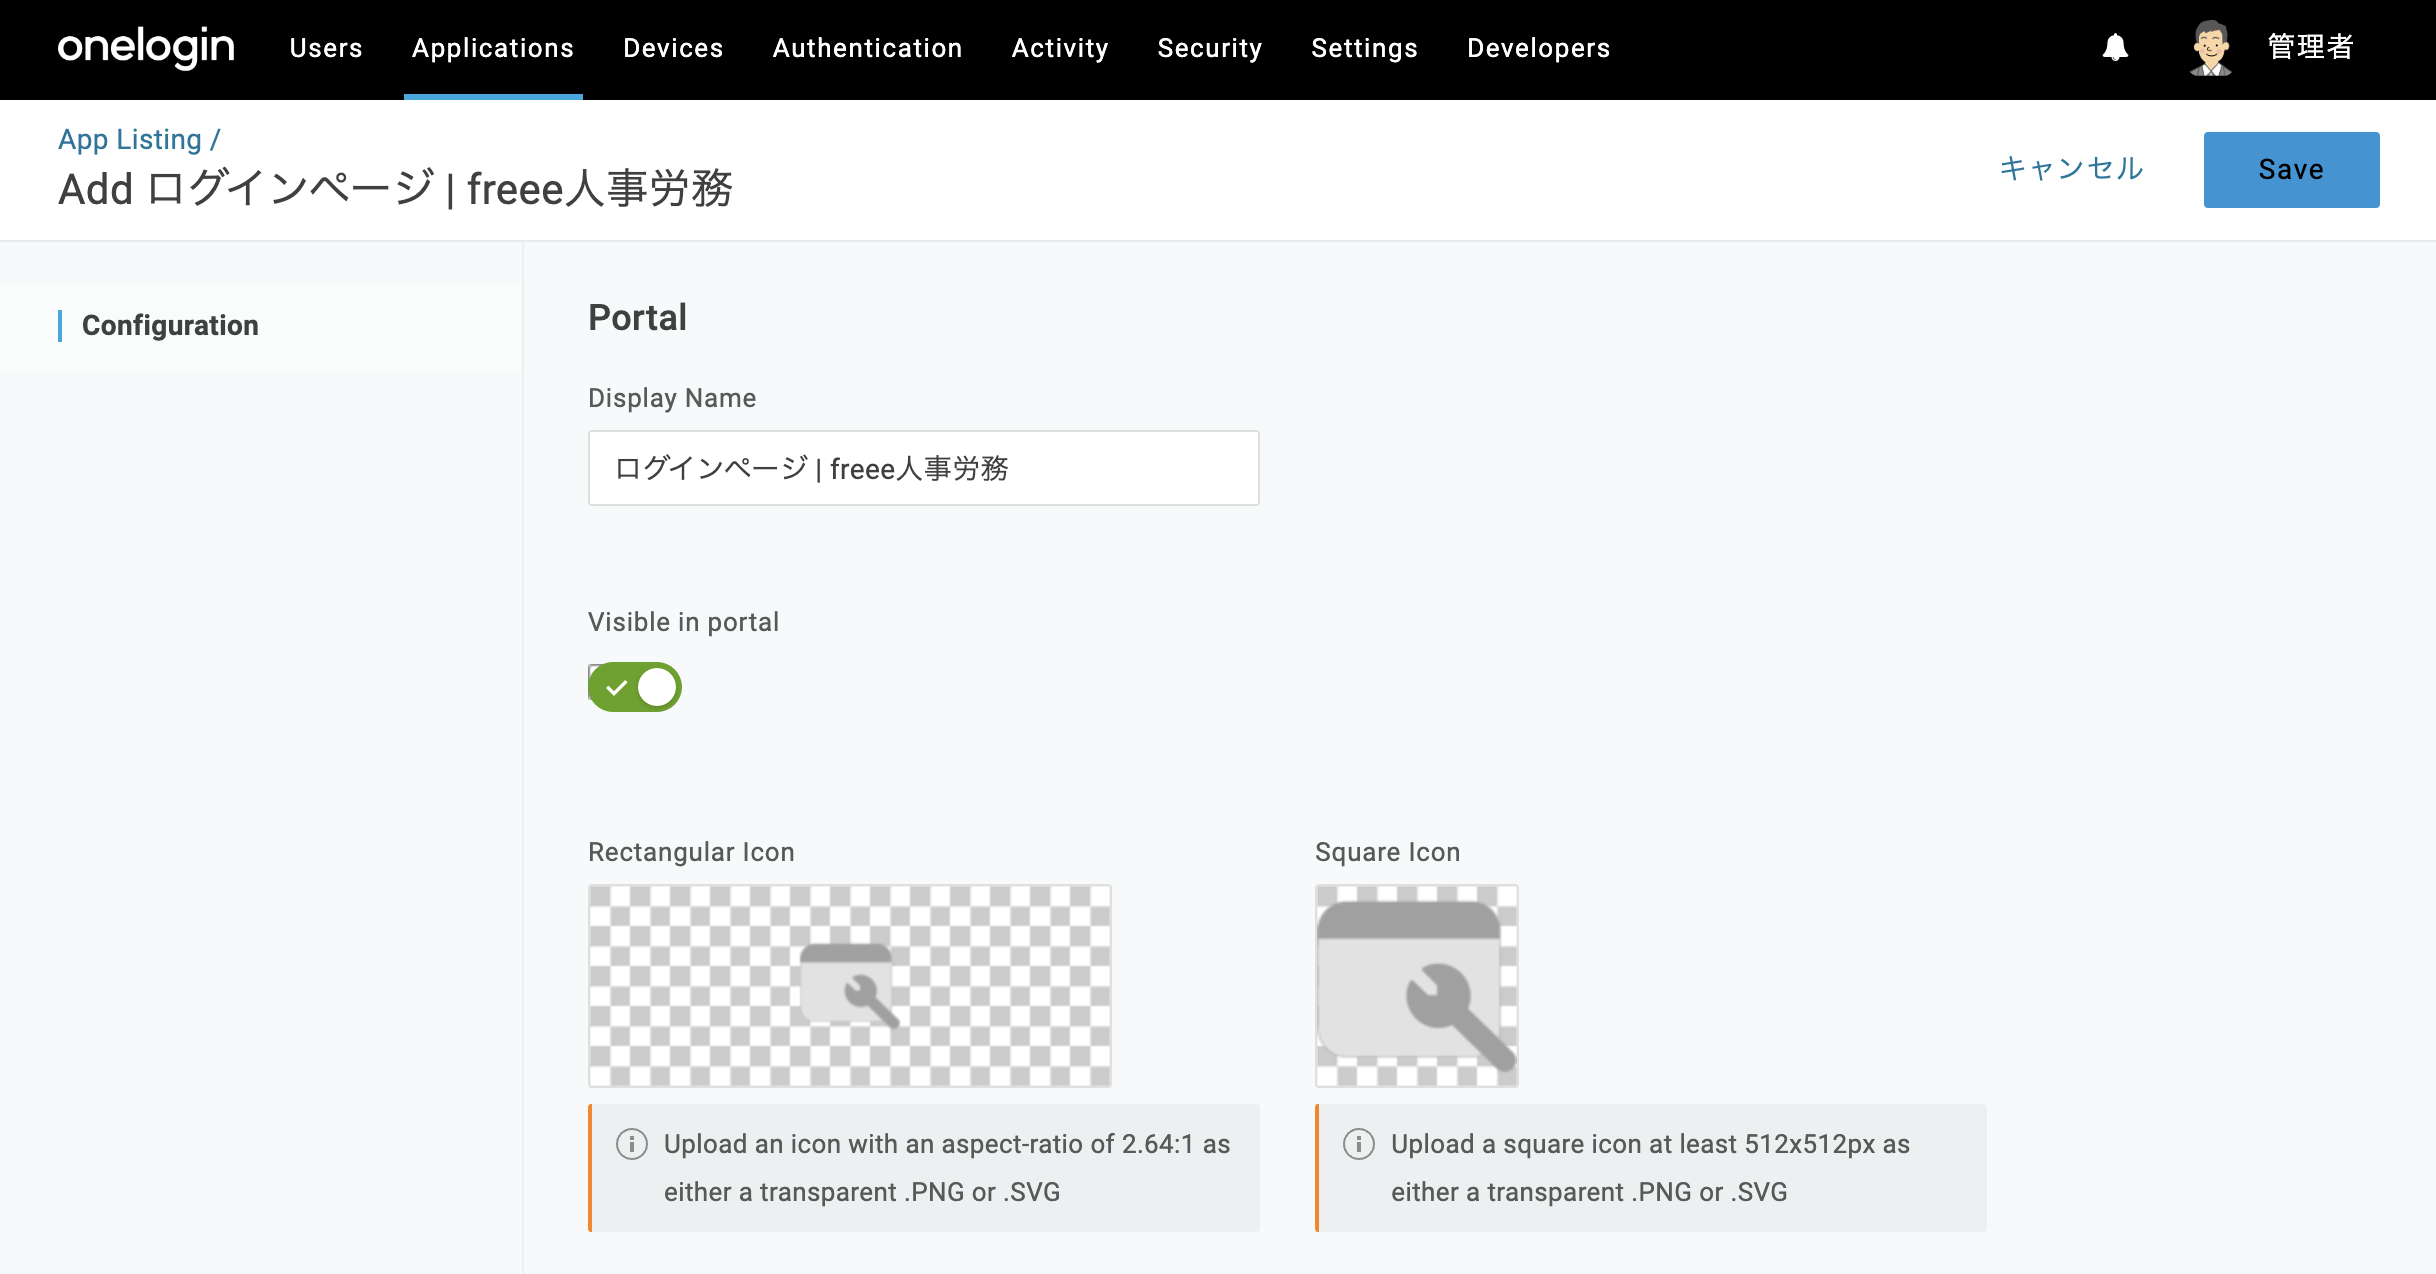Click the info icon under Square Icon
This screenshot has height=1274, width=2436.
[1359, 1144]
